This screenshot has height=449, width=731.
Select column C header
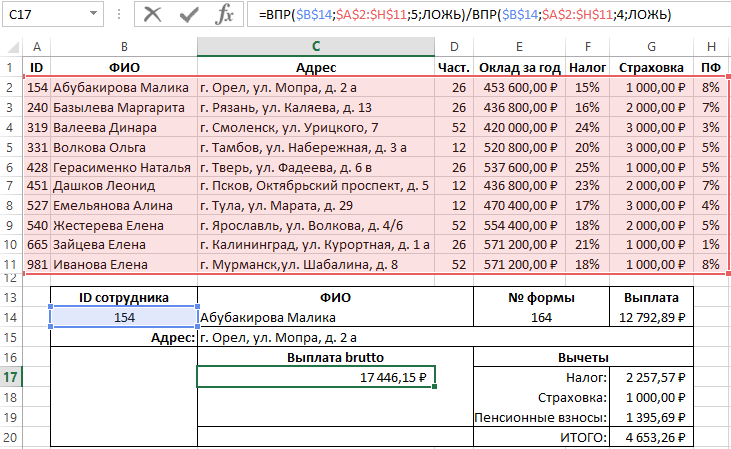pos(316,47)
